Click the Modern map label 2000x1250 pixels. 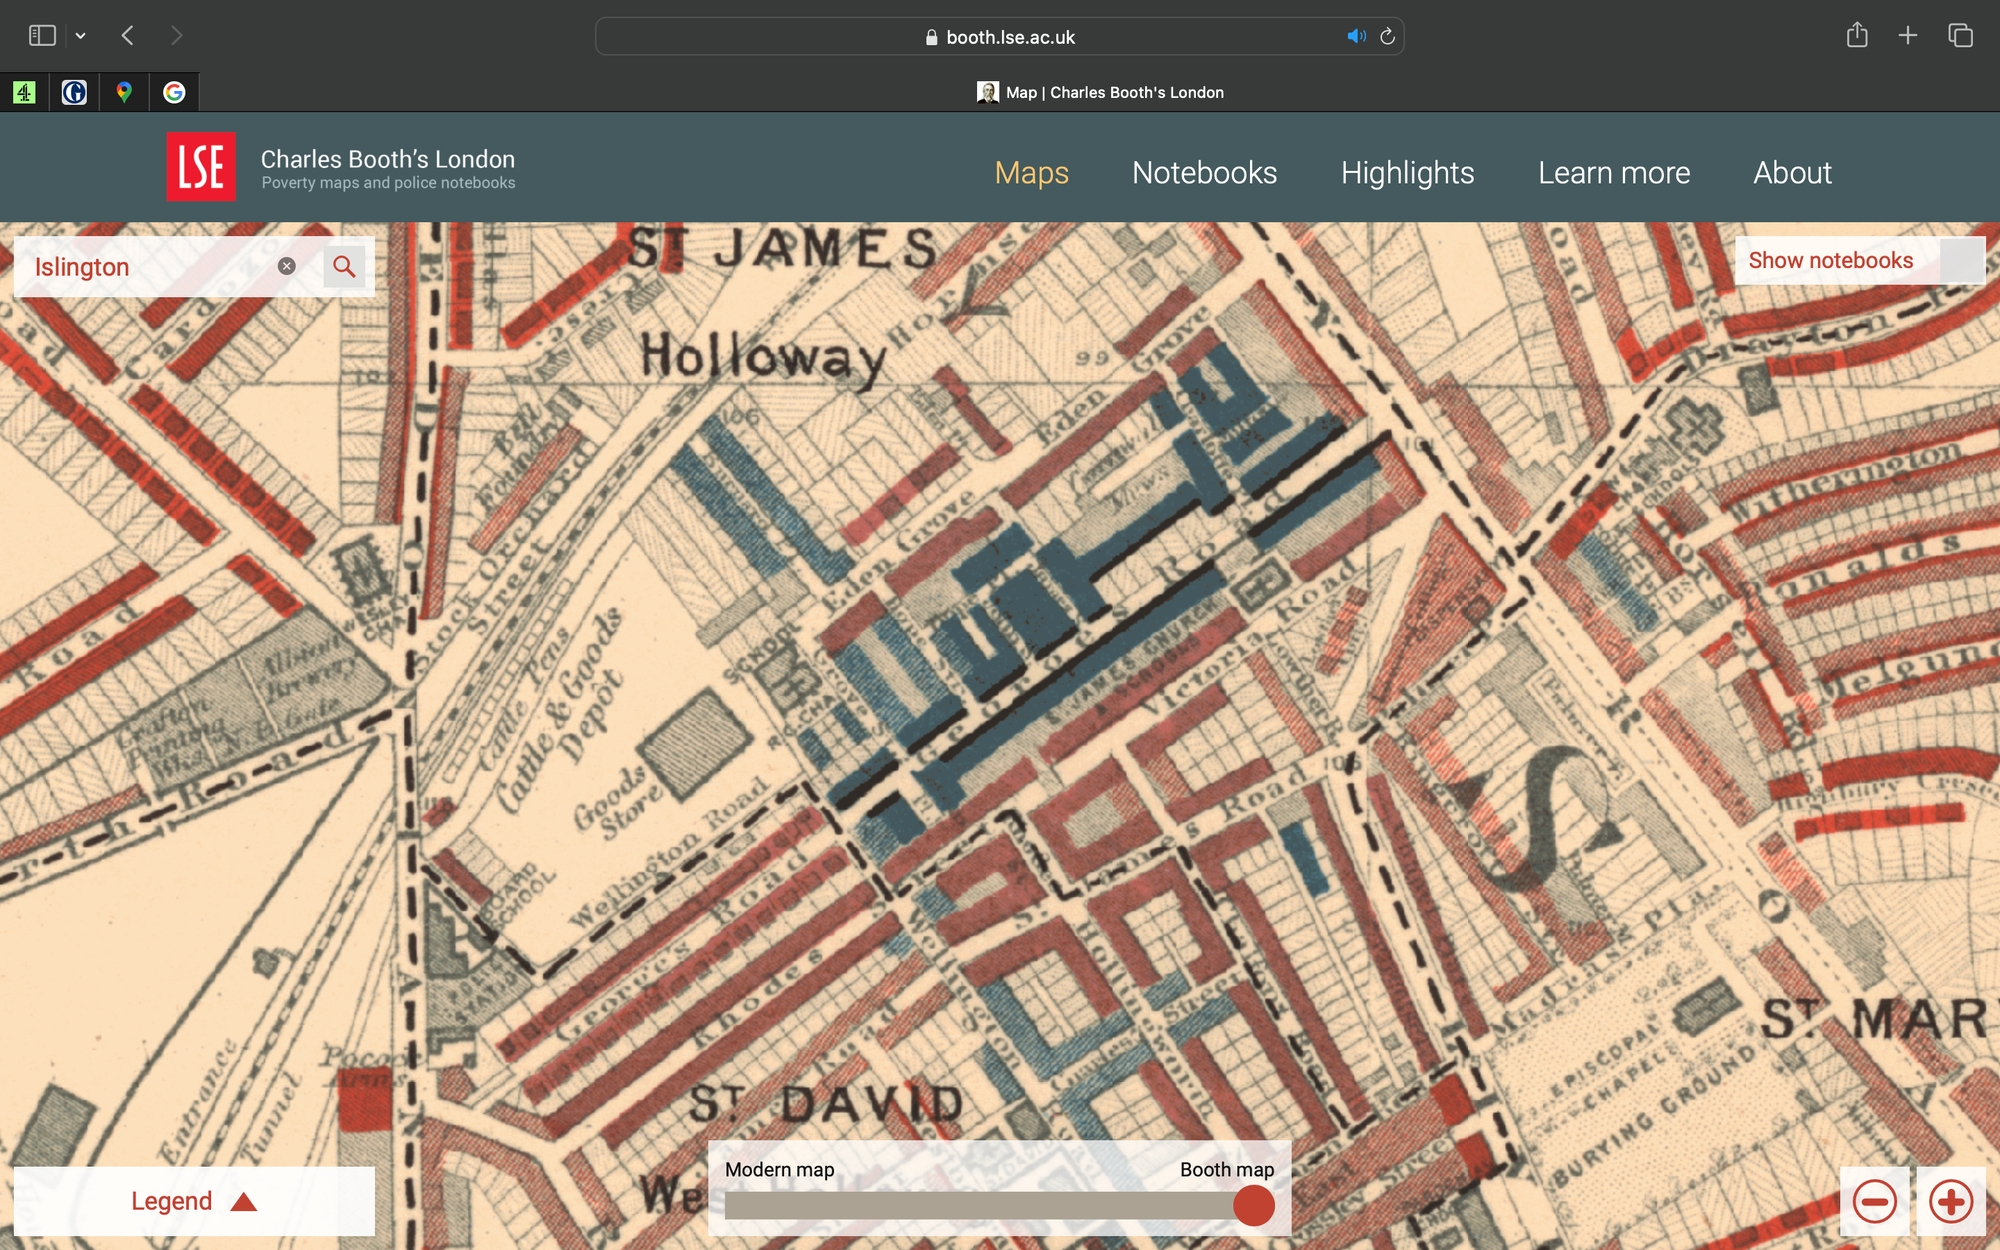(x=779, y=1169)
